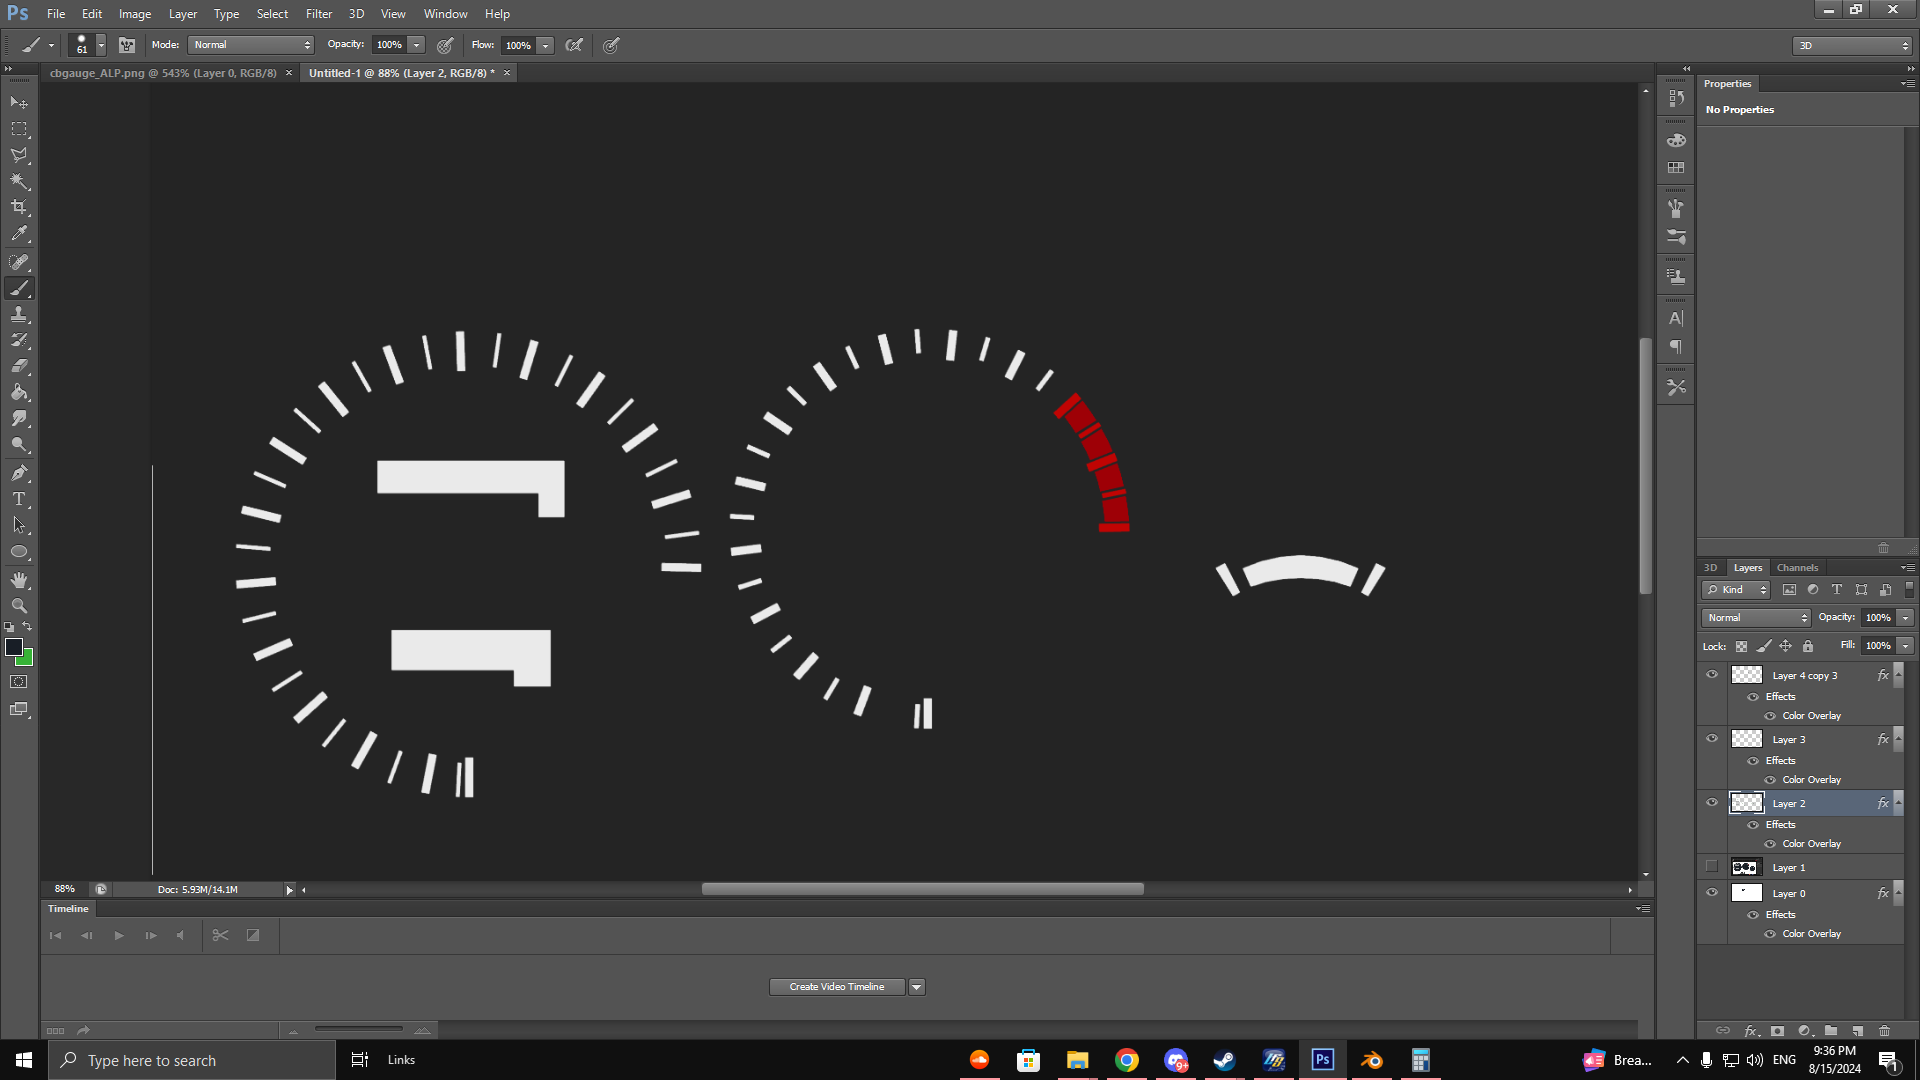Toggle Layer 0 Color Overlay effect visibility
The image size is (1920, 1080).
pos(1770,934)
